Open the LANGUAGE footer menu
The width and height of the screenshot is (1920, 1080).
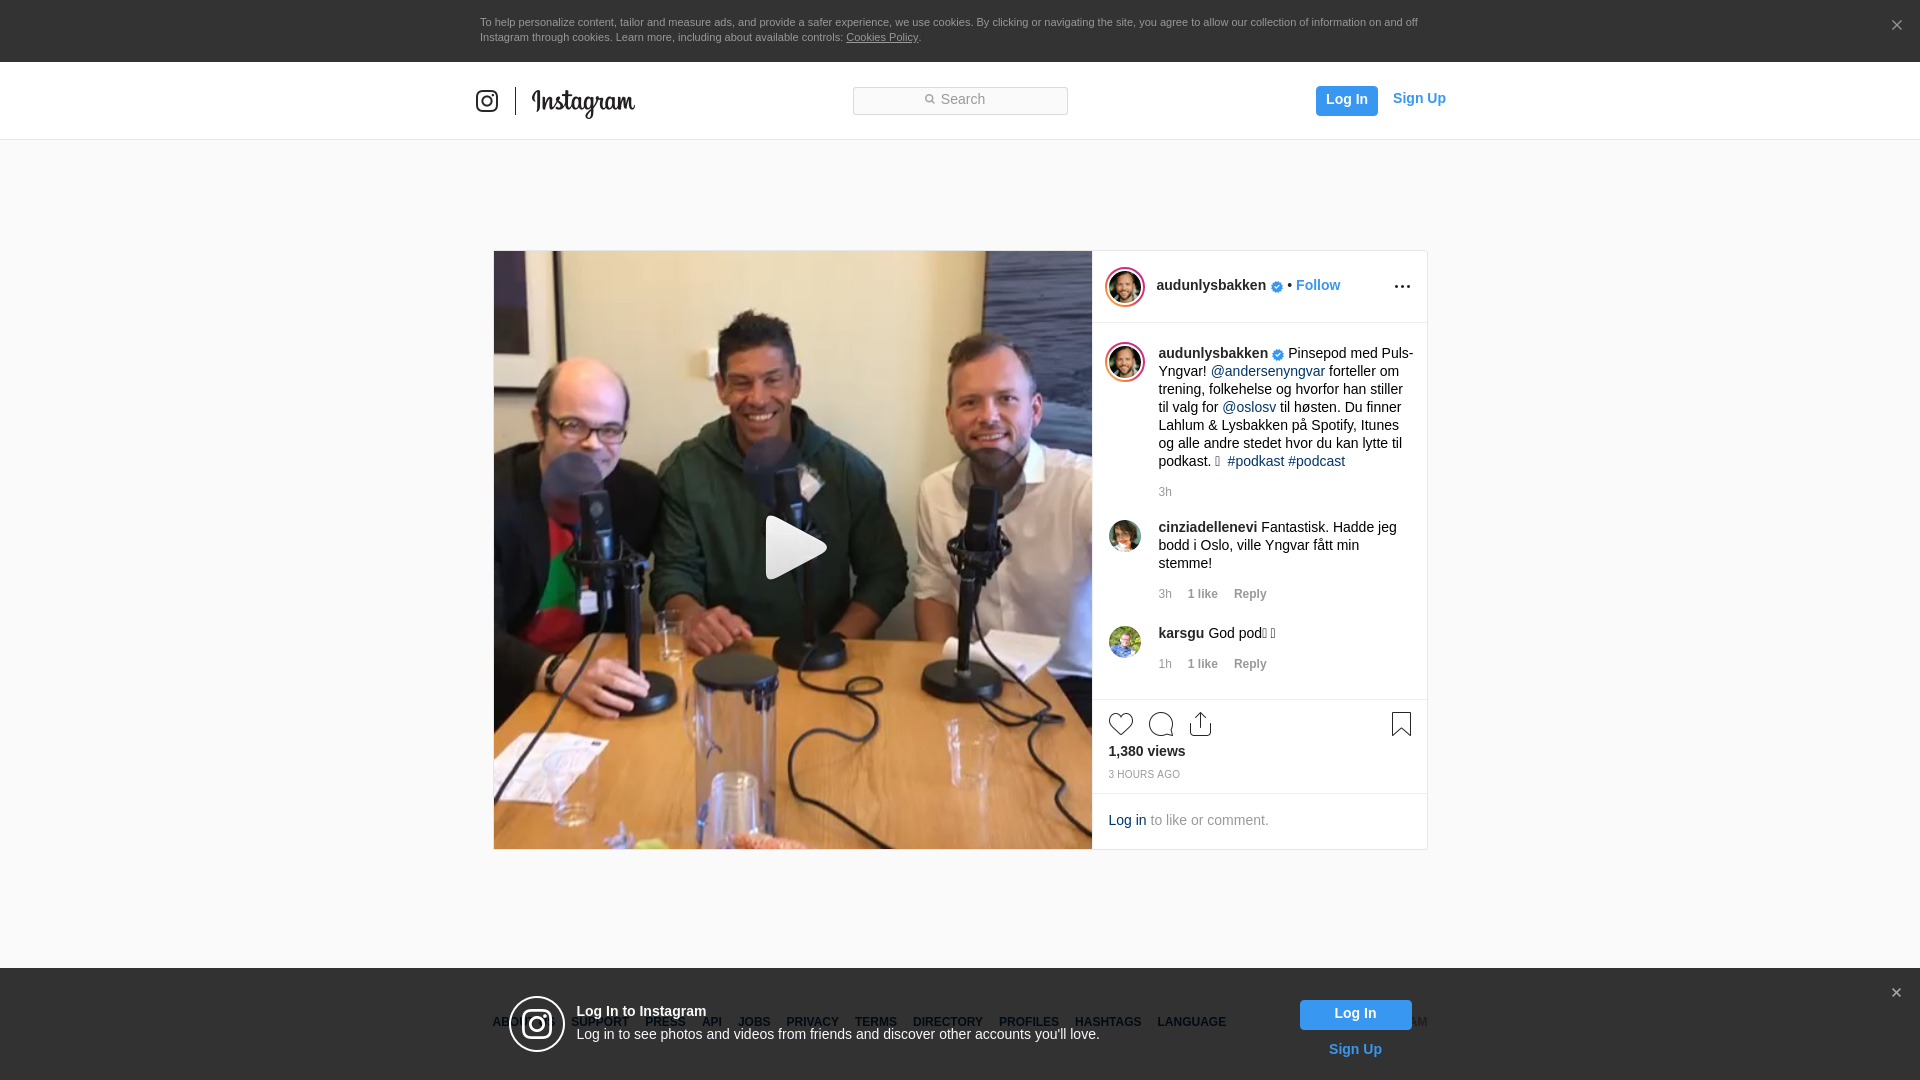1191,1022
